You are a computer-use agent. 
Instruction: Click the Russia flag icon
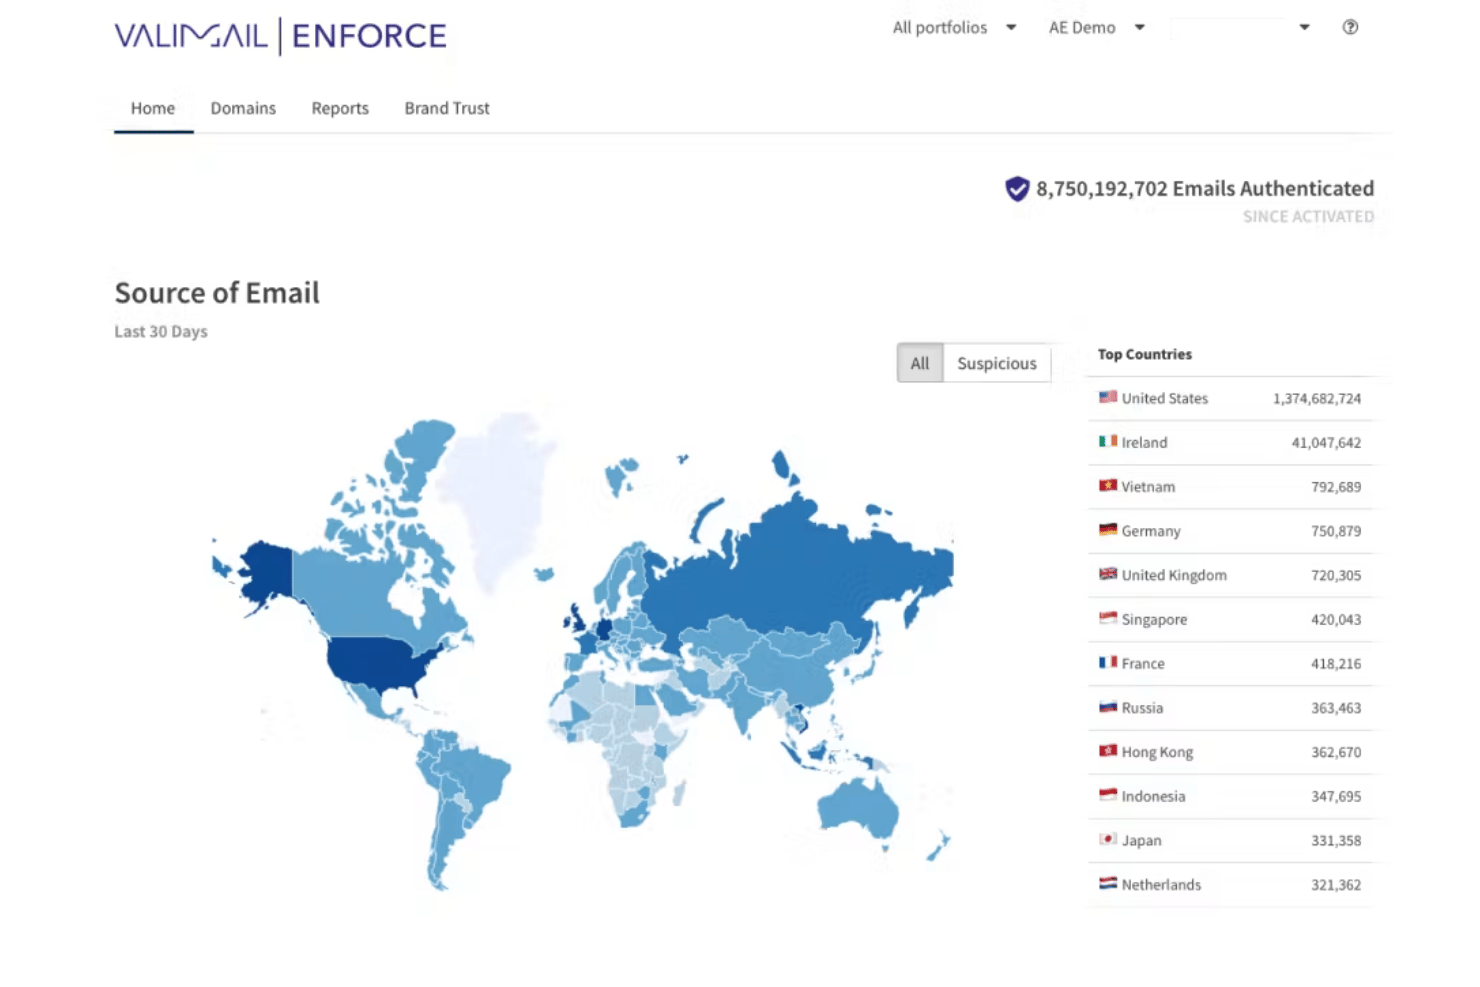1108,707
